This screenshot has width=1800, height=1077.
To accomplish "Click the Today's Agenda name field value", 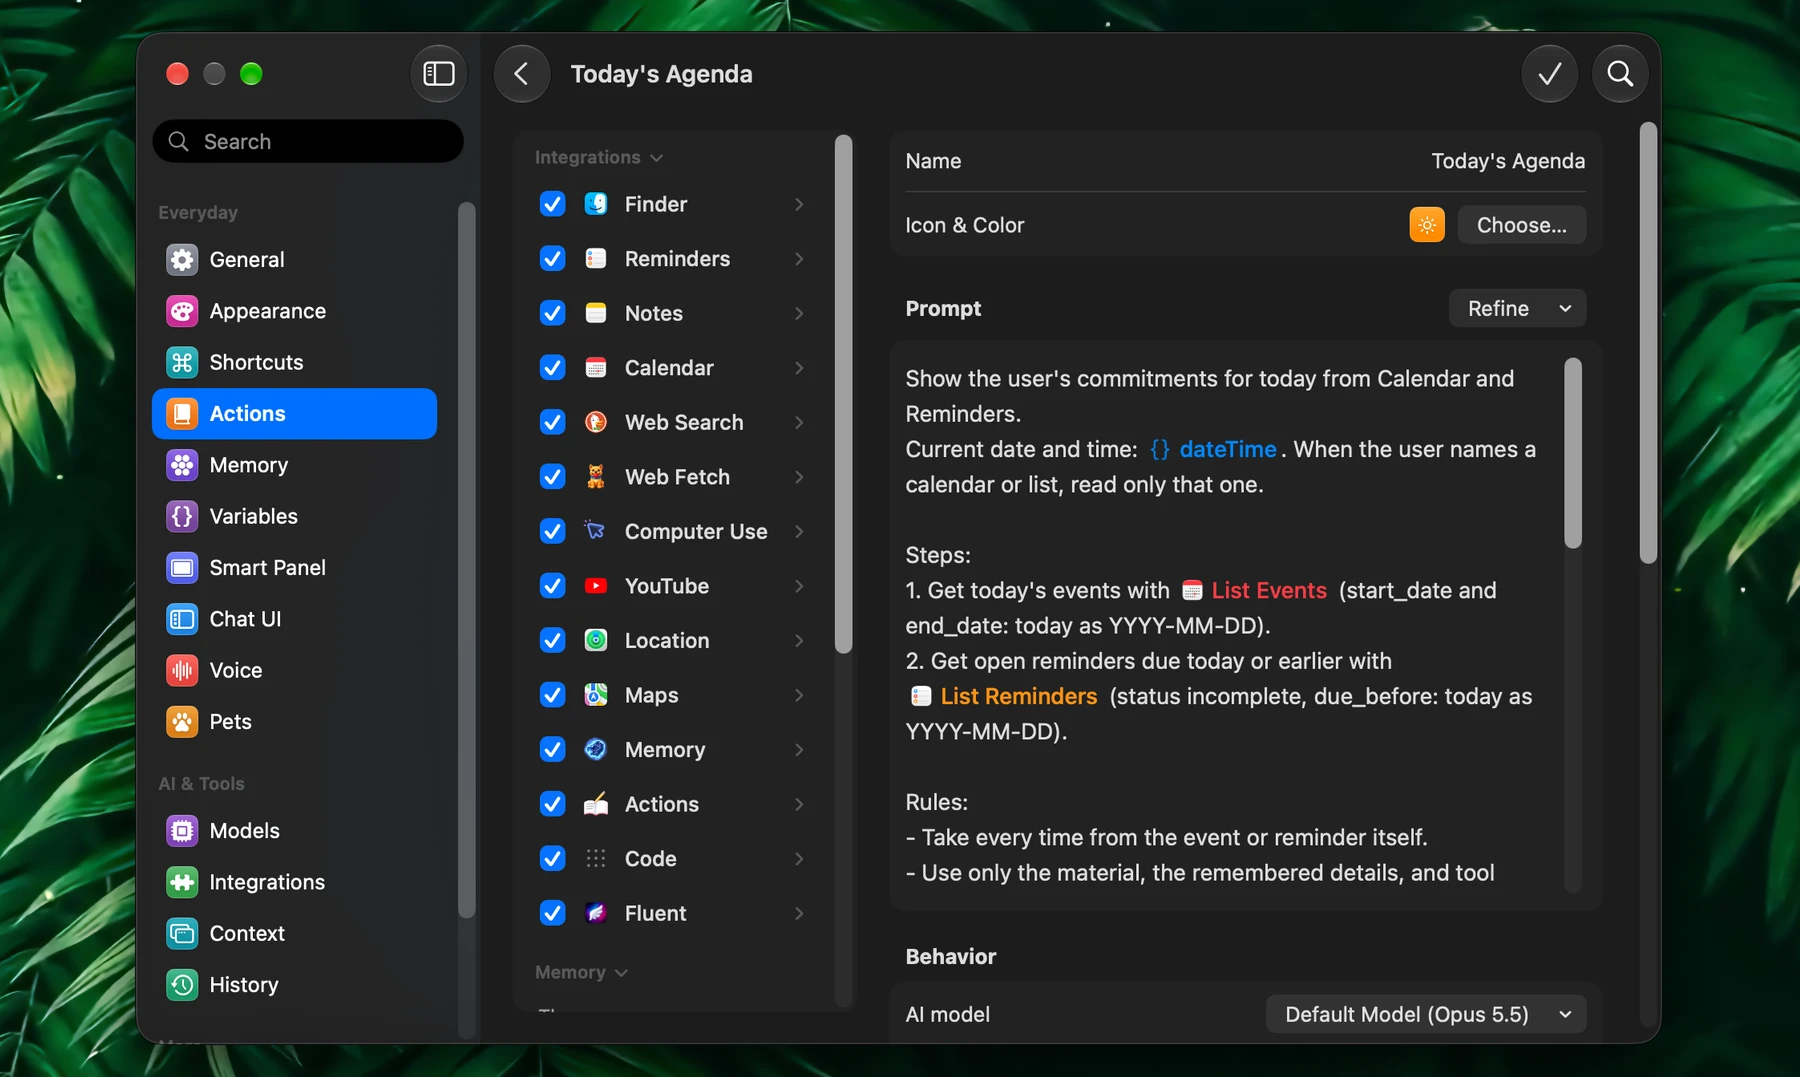I will (1507, 161).
